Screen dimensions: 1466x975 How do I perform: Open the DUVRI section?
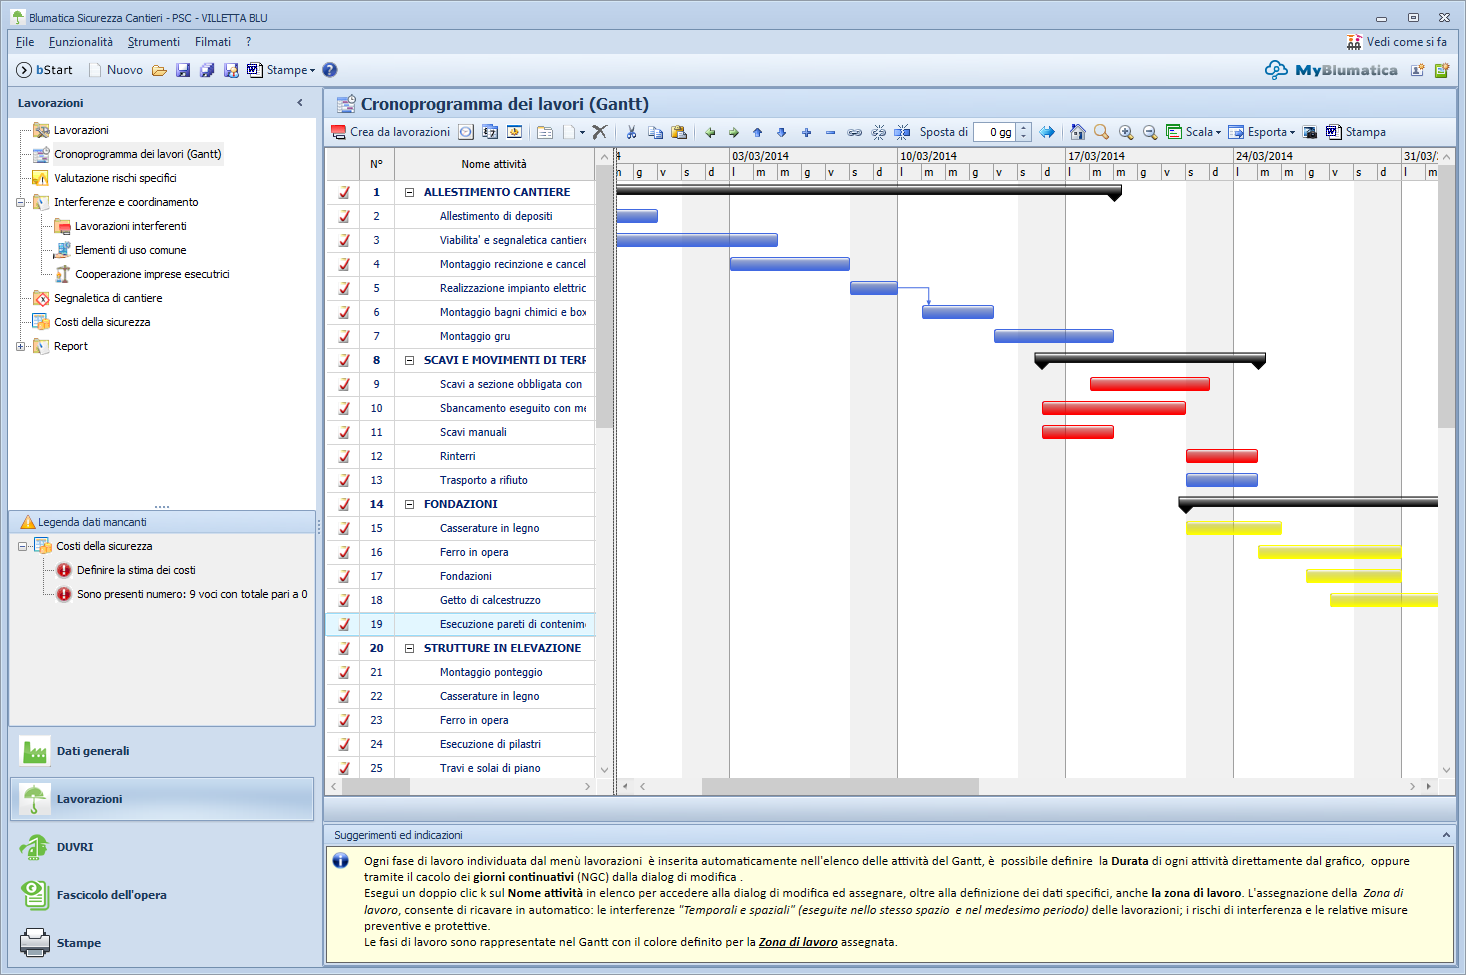coord(75,847)
